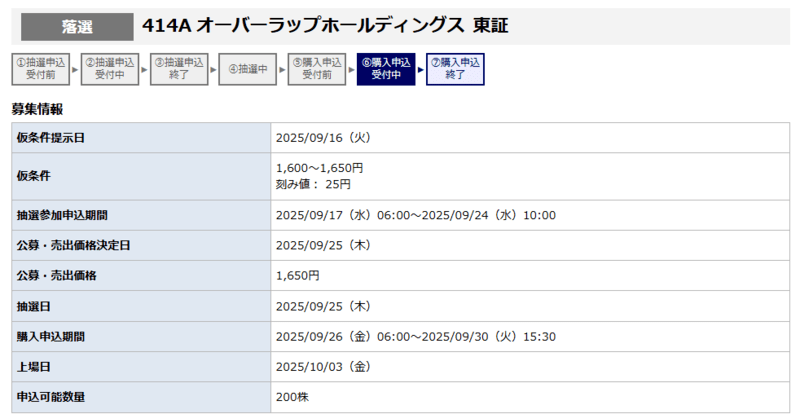
Task: Click the 1,600～1,650円 price range value
Action: [319, 168]
